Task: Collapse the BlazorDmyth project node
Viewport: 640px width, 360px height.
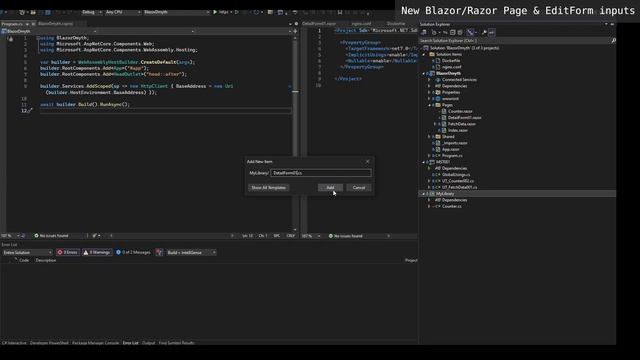Action: point(424,73)
